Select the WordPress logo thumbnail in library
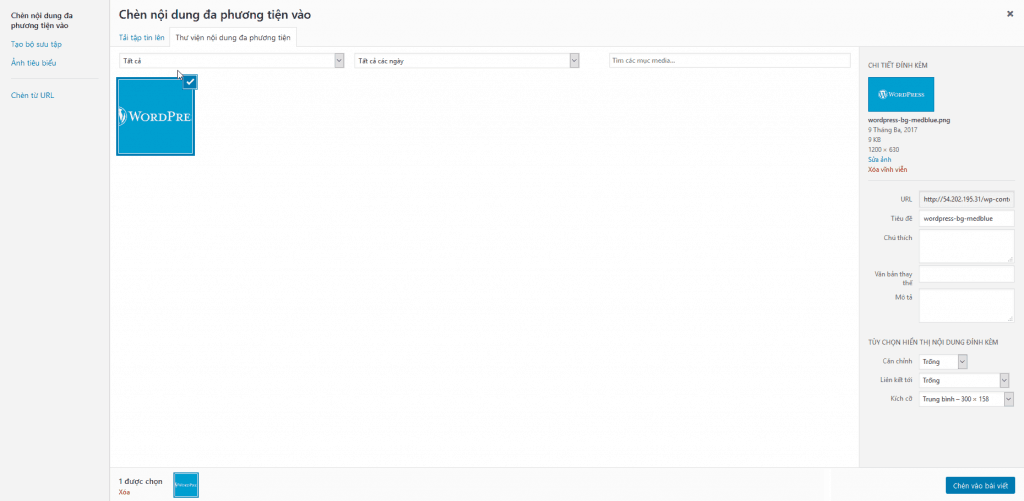 pyautogui.click(x=155, y=116)
